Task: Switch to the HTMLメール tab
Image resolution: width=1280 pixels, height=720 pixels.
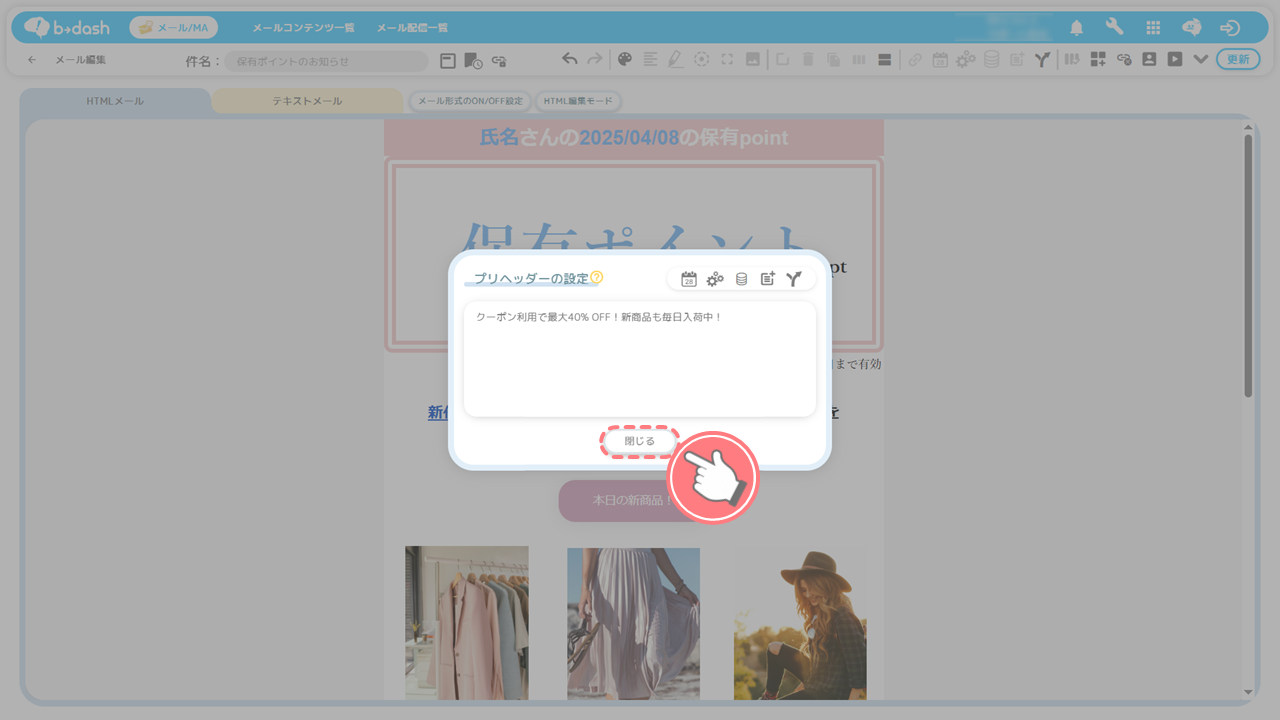Action: tap(115, 101)
